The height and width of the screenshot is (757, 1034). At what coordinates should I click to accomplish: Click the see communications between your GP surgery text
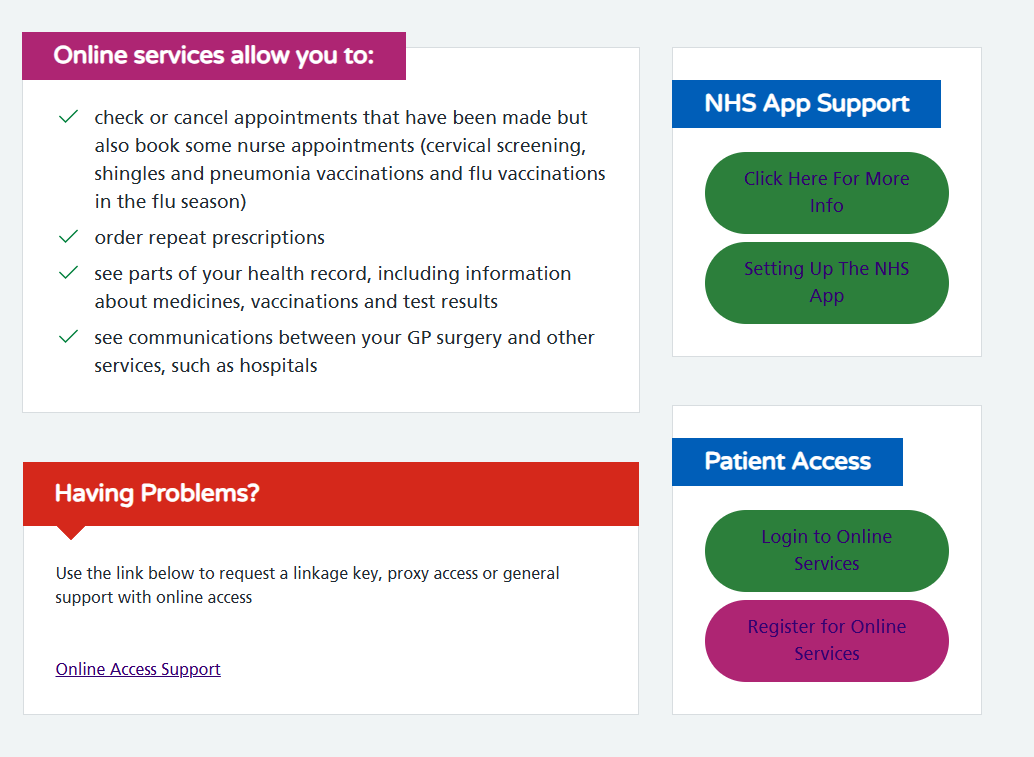(344, 338)
